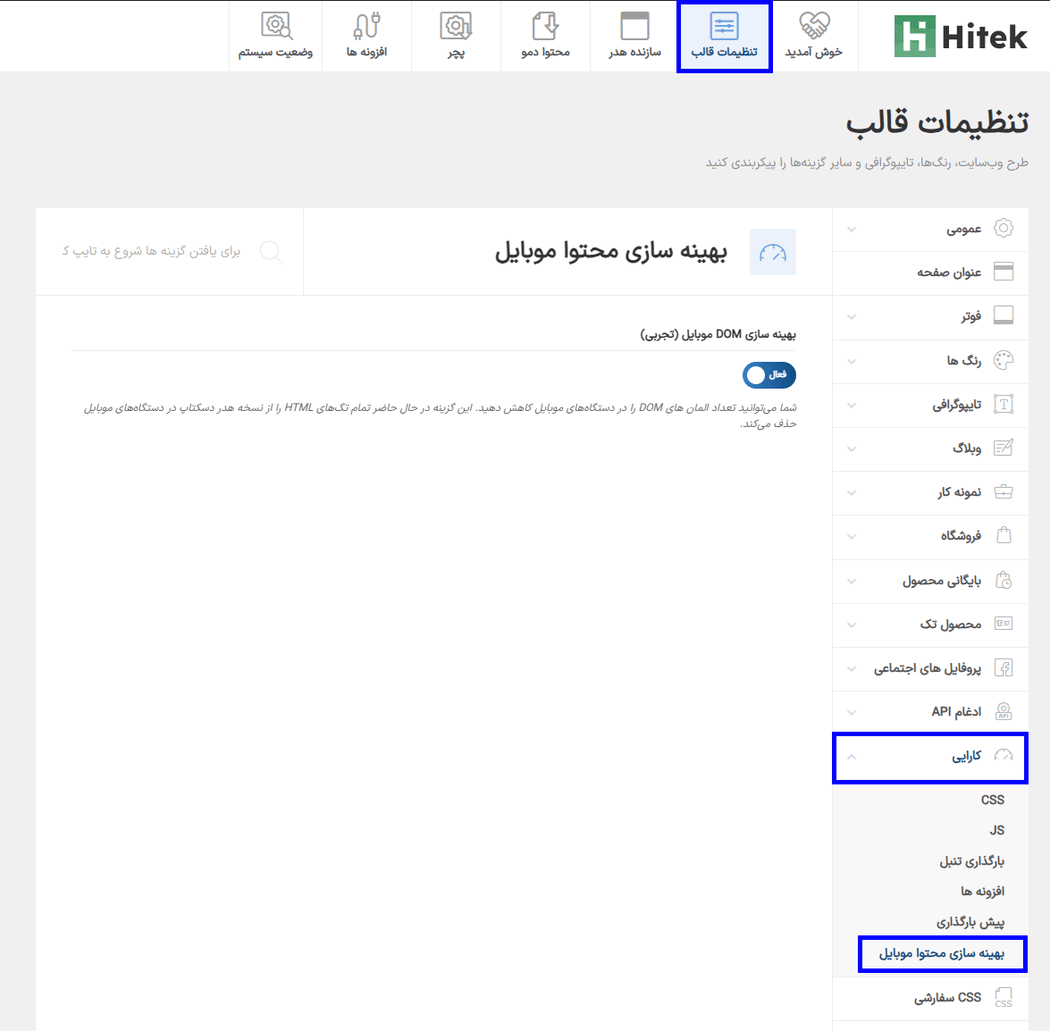The width and height of the screenshot is (1050, 1031).
Task: Expand the رنگ ها section chevron
Action: click(851, 361)
